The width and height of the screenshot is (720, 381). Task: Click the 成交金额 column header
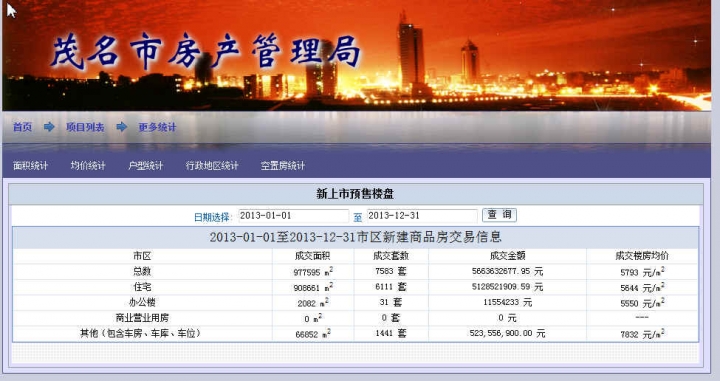[x=507, y=256]
